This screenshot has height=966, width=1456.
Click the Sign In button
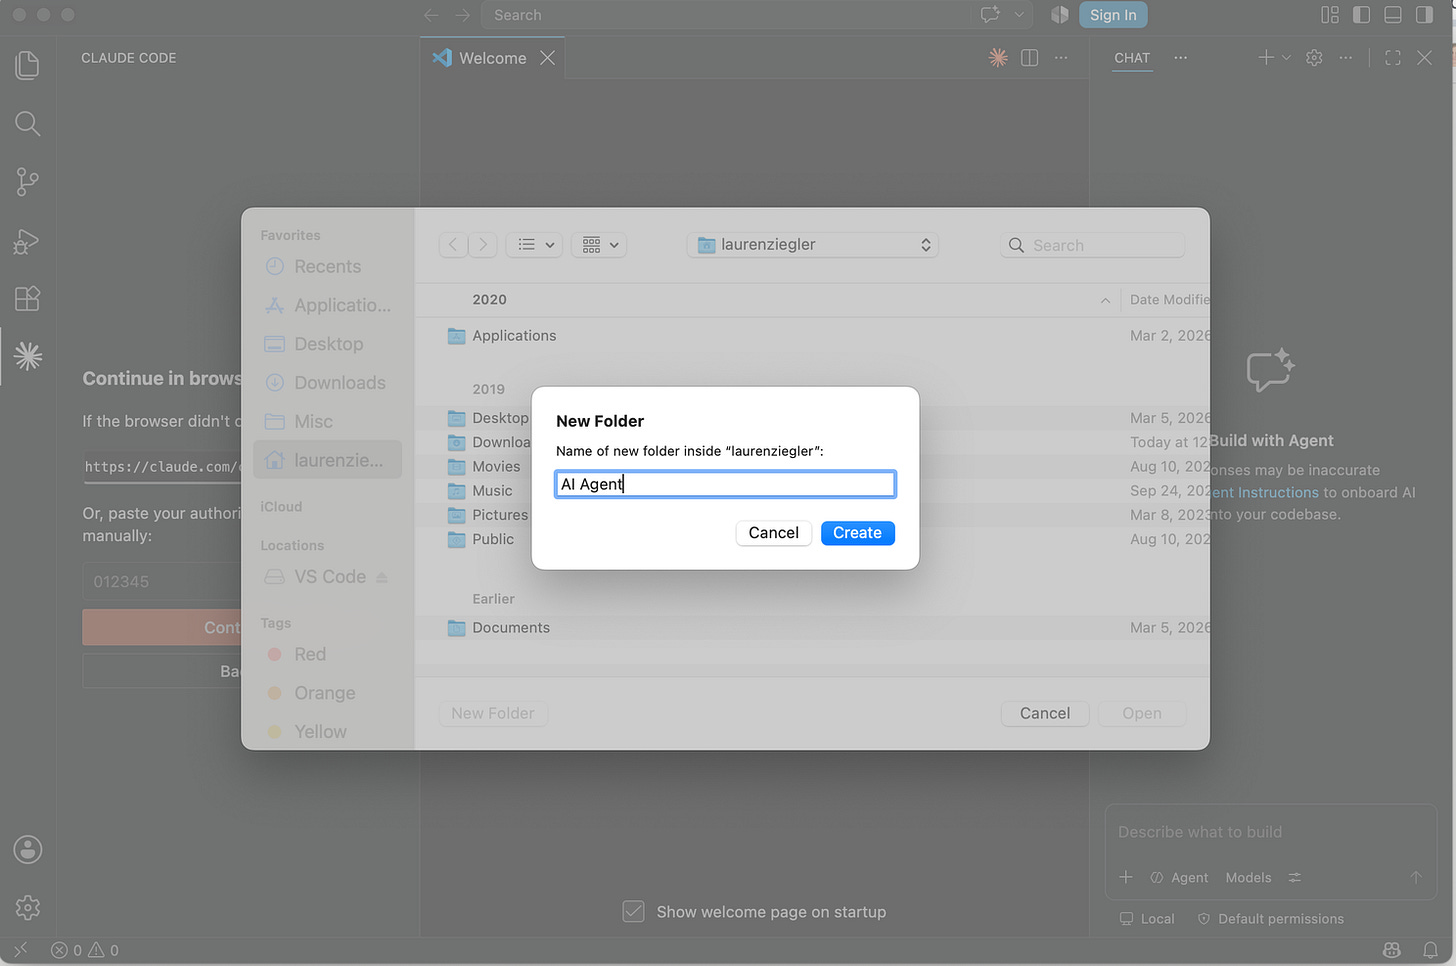coord(1113,15)
